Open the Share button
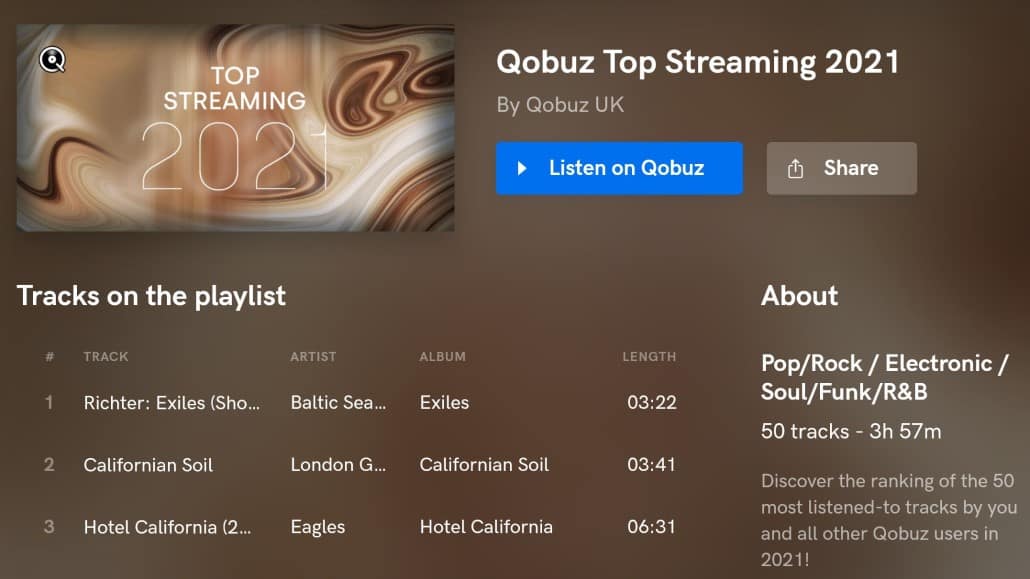 pos(841,168)
